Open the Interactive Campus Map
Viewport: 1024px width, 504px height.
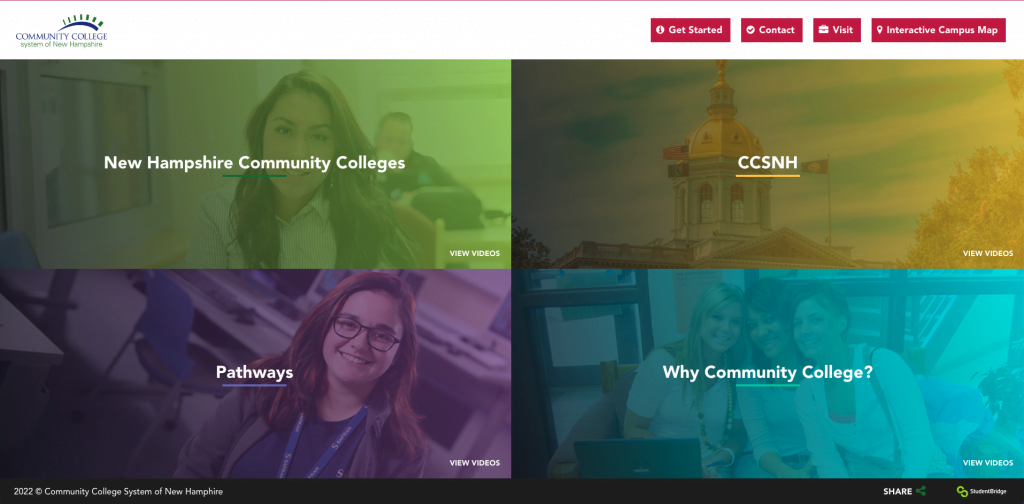tap(938, 30)
